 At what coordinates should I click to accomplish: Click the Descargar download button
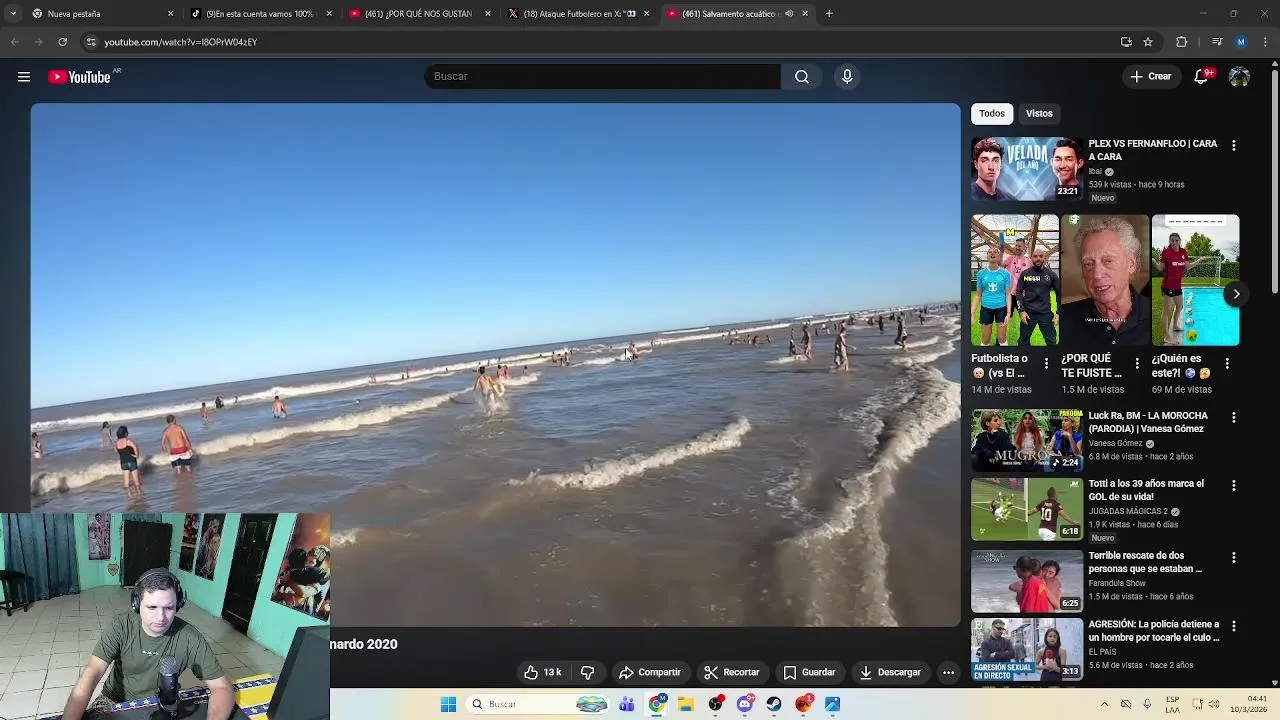point(890,673)
